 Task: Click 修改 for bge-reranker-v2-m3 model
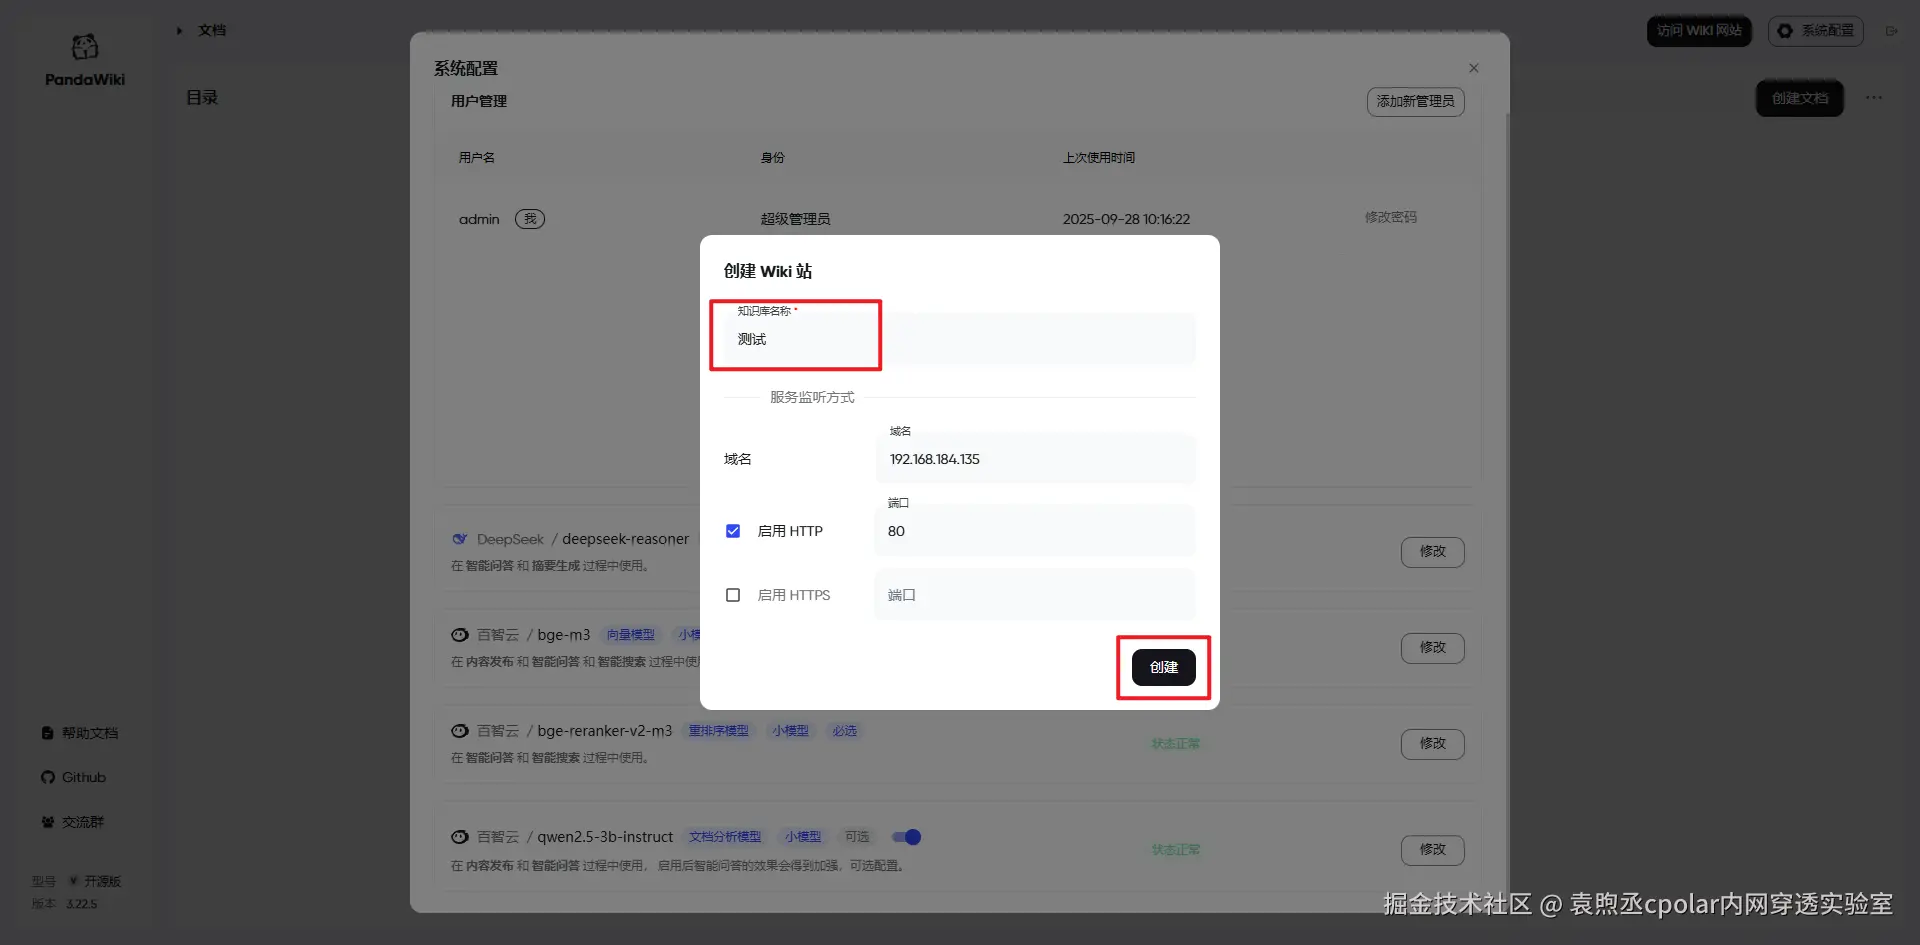[x=1433, y=744]
